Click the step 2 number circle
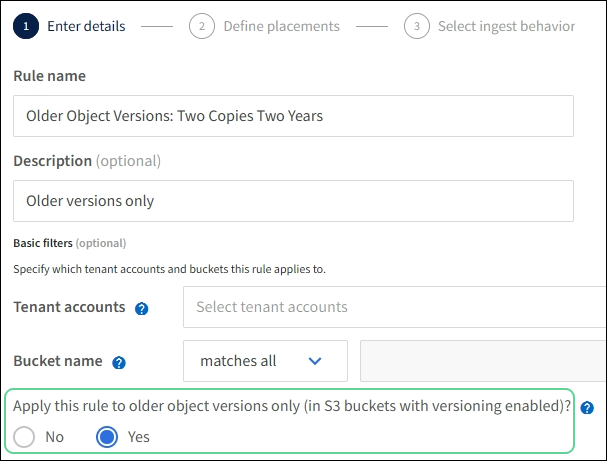 (x=201, y=26)
